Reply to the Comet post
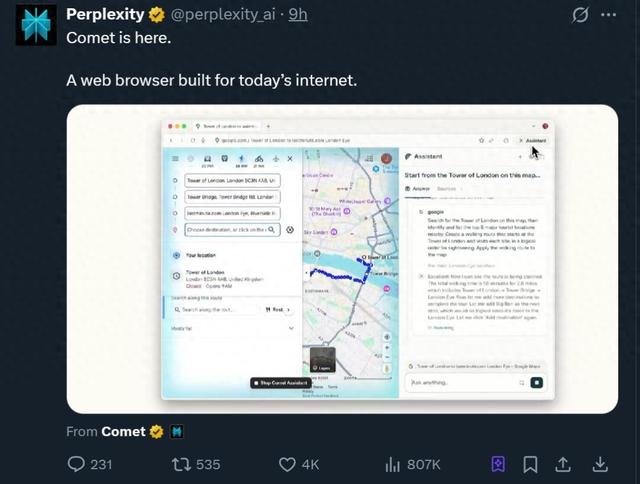Image resolution: width=640 pixels, height=484 pixels. 77,464
